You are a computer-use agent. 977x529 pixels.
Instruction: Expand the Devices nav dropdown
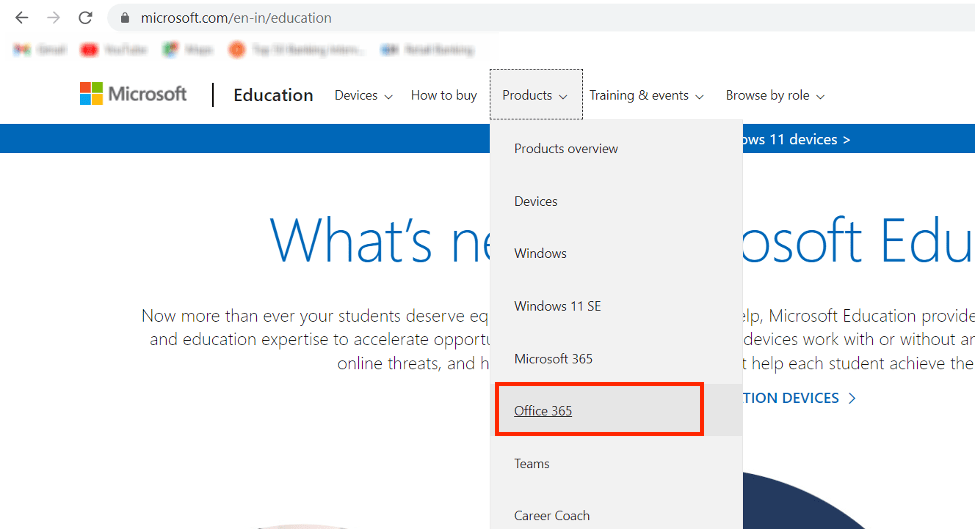363,95
